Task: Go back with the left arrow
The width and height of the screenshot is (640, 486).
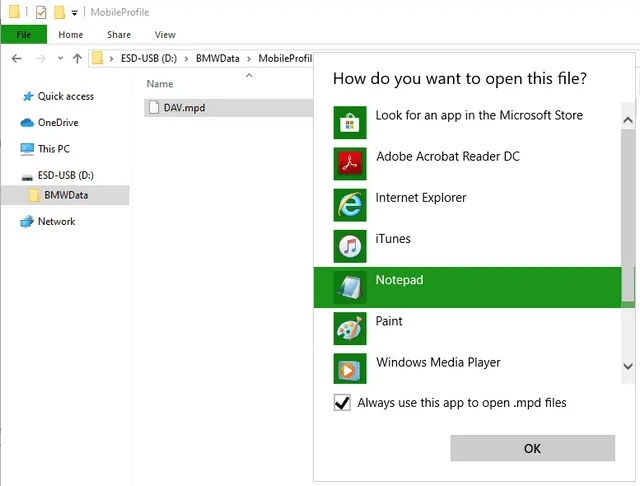Action: pos(16,59)
